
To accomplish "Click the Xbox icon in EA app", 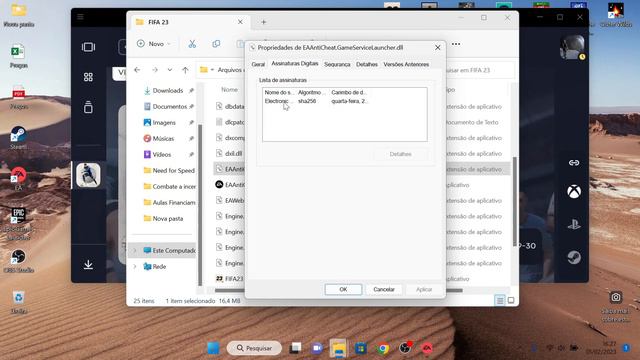I will click(x=574, y=191).
